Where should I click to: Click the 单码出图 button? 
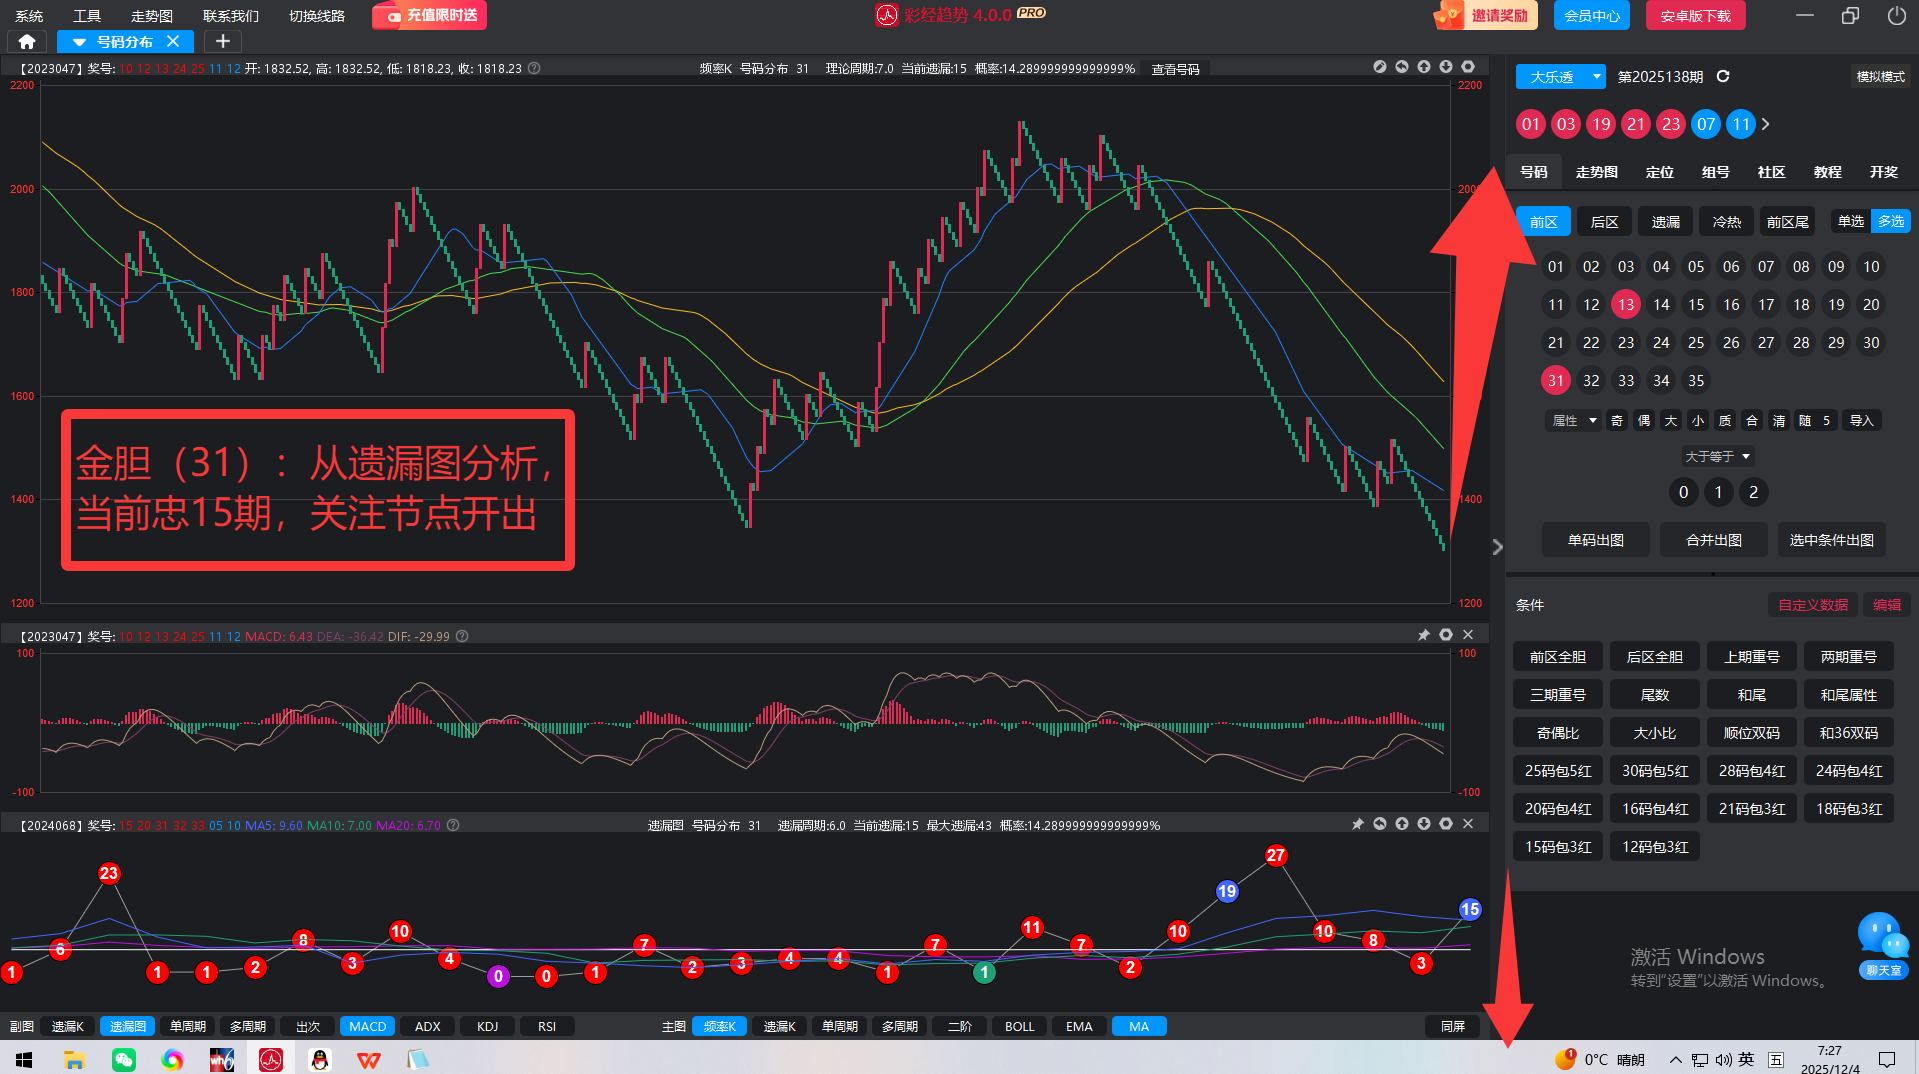(1595, 540)
